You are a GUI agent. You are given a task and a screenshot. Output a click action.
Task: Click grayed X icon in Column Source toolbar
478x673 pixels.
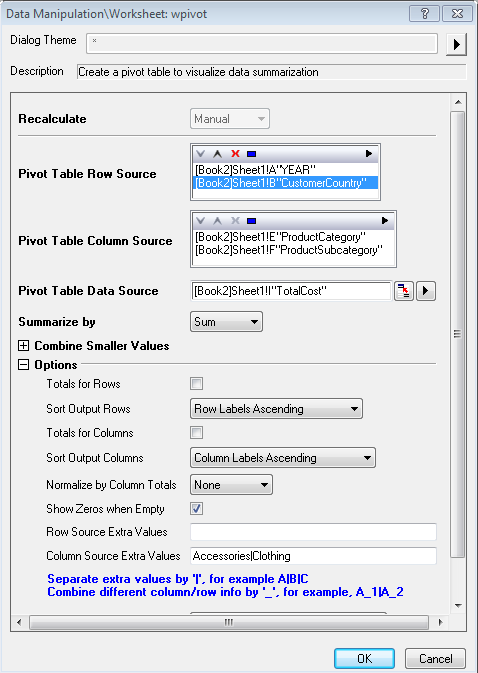(235, 221)
